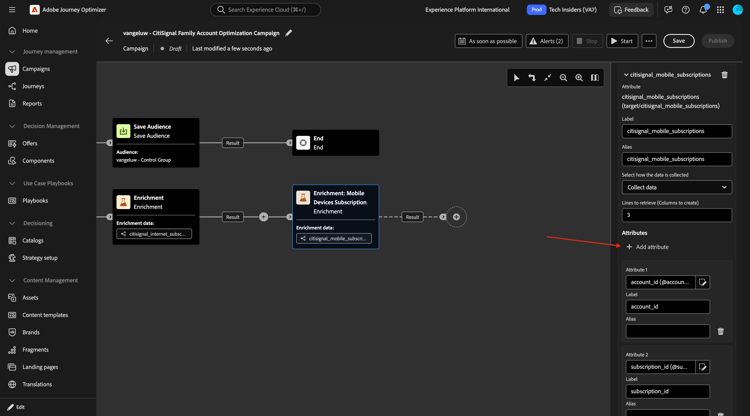Open Playbooks in sidebar
The height and width of the screenshot is (416, 750).
point(35,201)
